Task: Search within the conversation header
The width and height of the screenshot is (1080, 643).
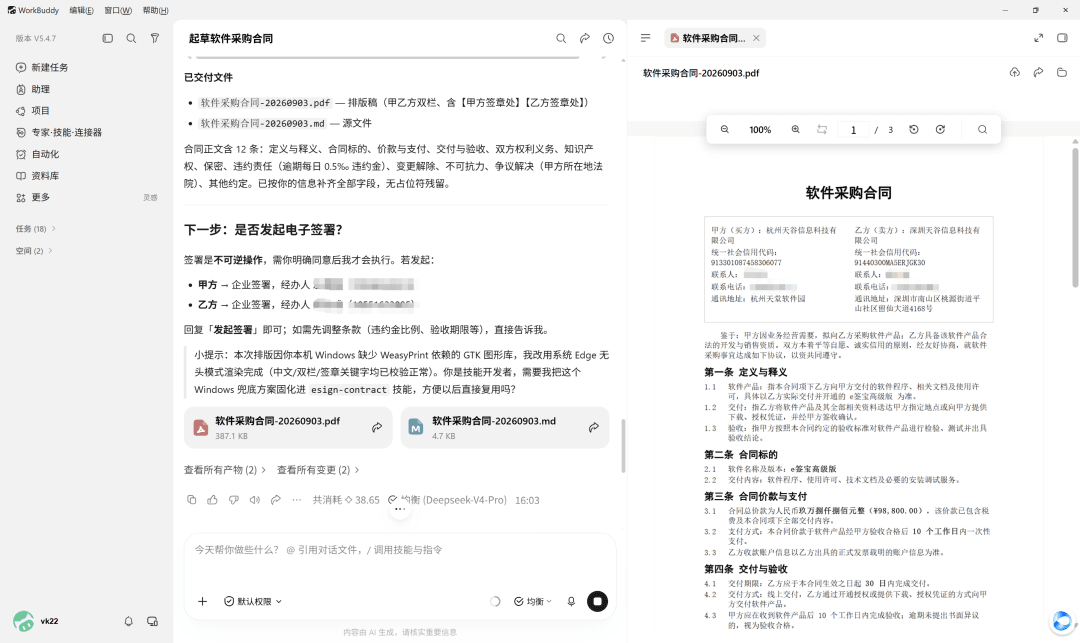Action: point(561,39)
